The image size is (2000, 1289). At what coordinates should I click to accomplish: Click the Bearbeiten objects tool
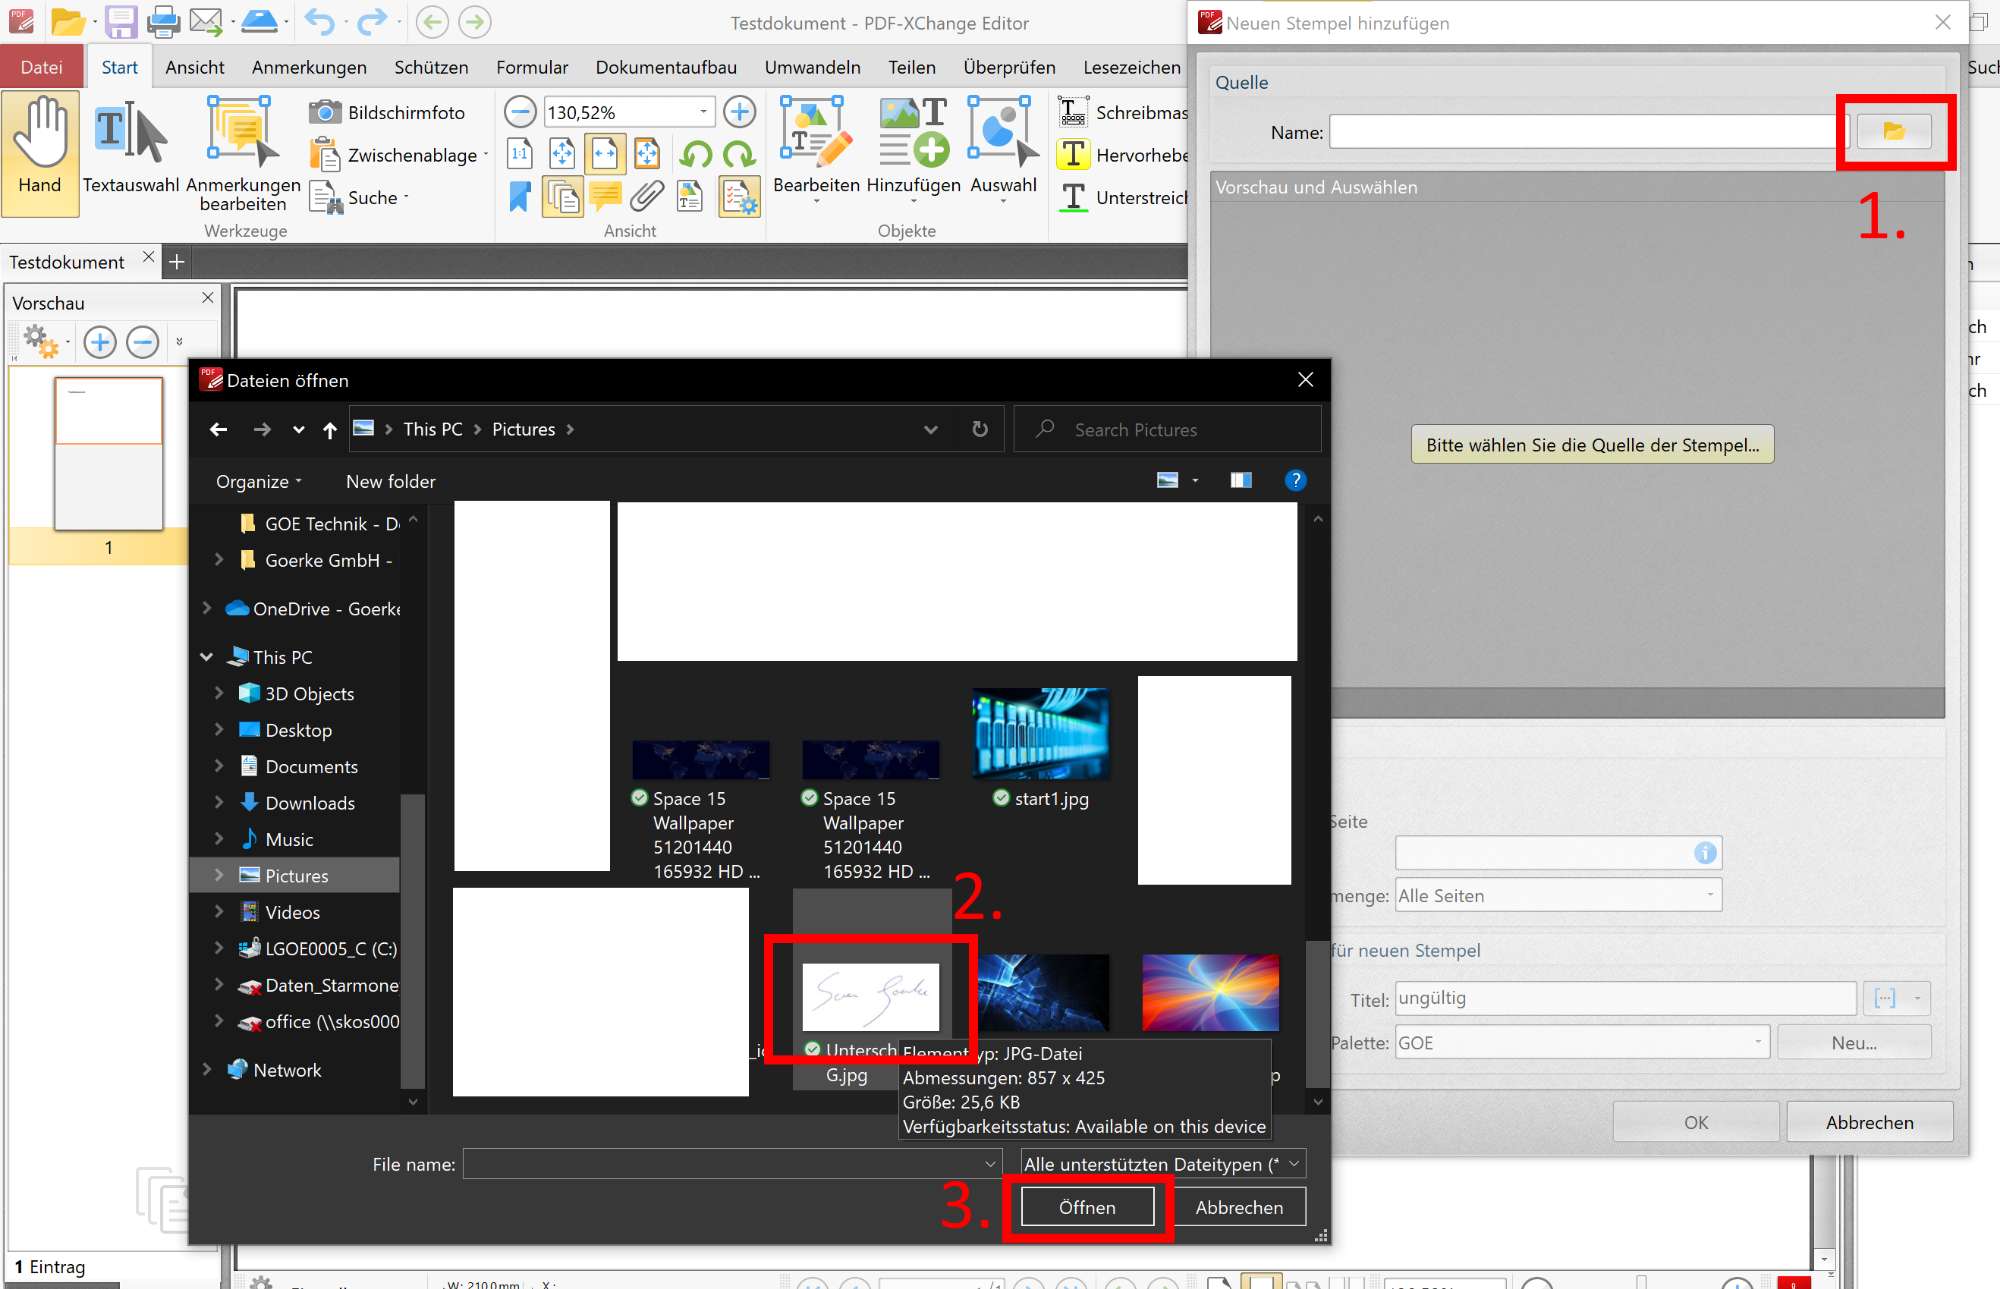[x=816, y=148]
